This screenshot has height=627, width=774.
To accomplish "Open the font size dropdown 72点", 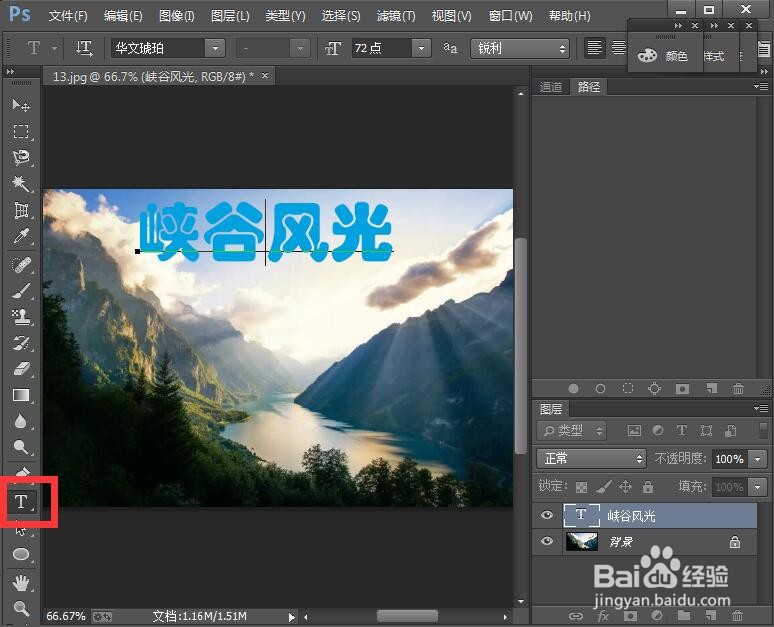I will coord(421,48).
